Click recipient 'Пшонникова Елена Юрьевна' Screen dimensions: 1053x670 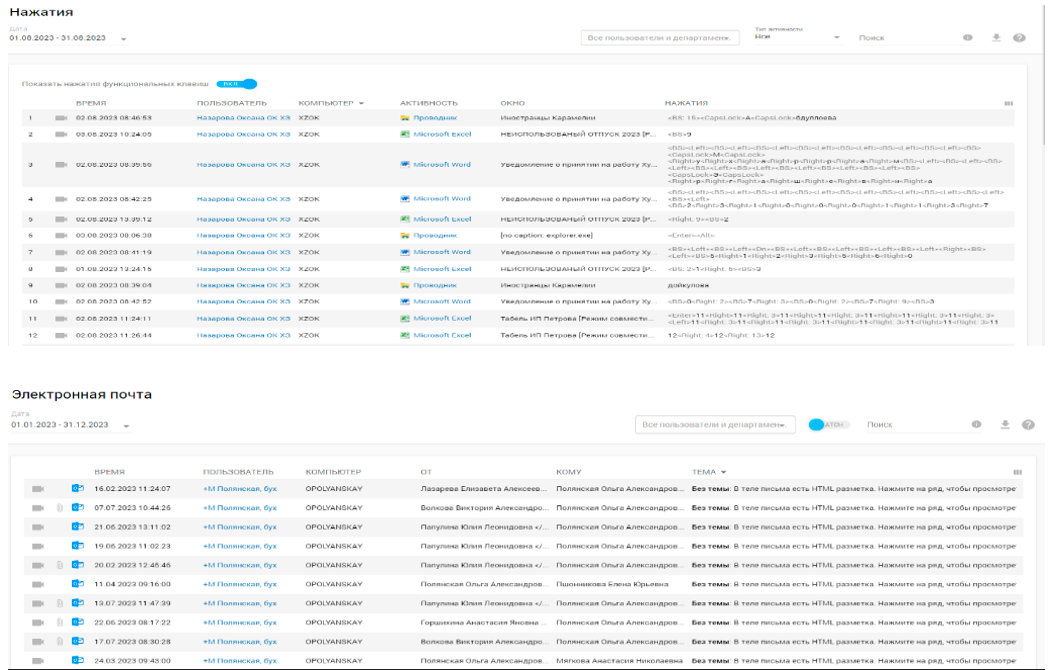coord(612,584)
